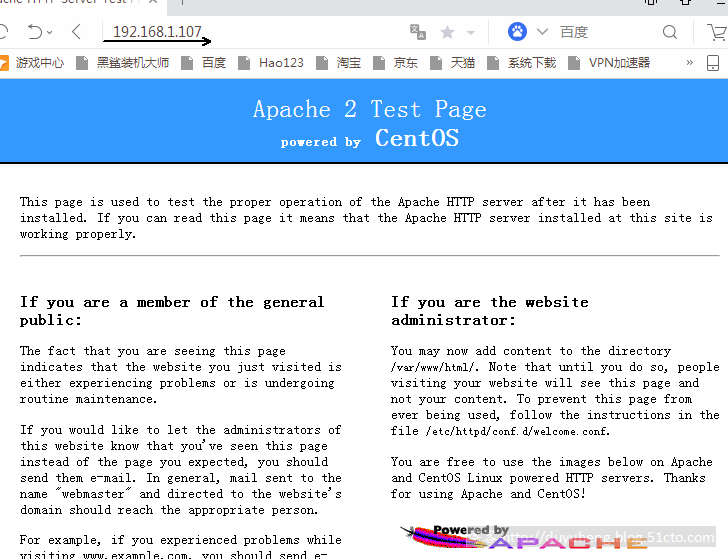Click the 游戏中心 orange play icon
Screen dimensions: 728x559
coord(4,63)
